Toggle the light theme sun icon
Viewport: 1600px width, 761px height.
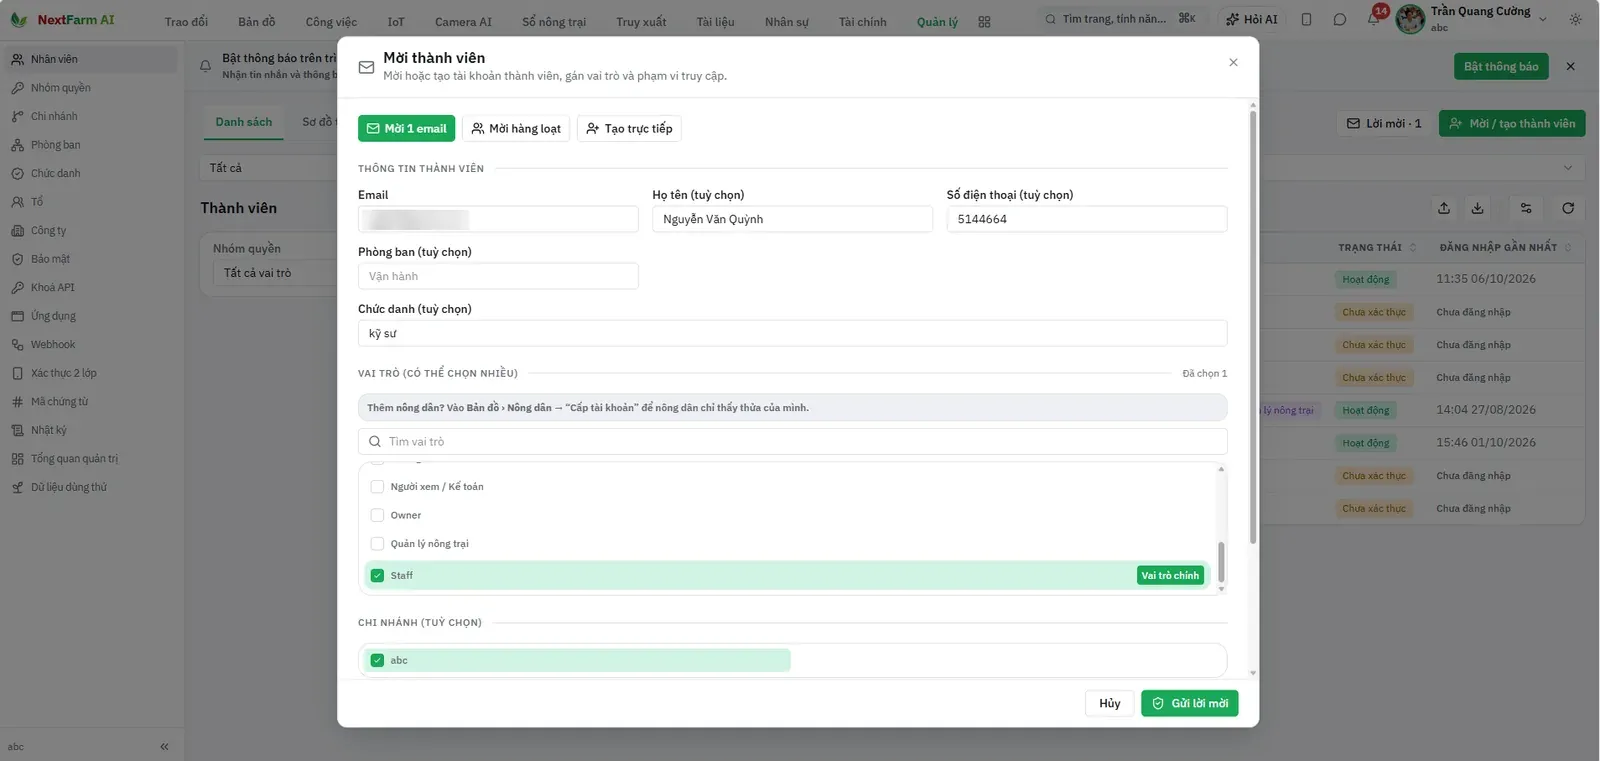[1576, 19]
